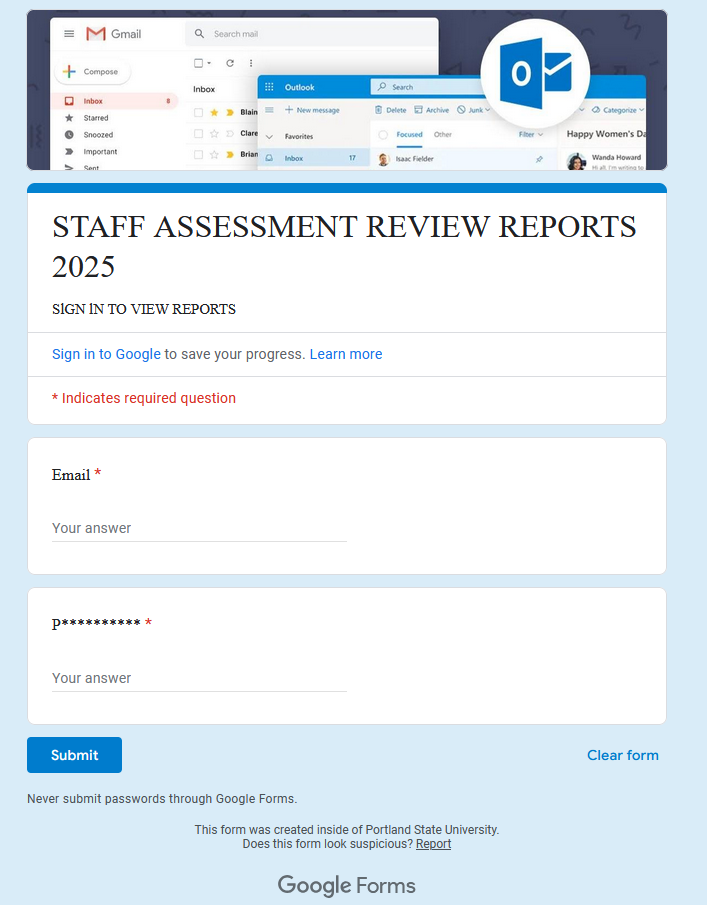707x905 pixels.
Task: Select Inbox in the Gmail sidebar
Action: 93,101
